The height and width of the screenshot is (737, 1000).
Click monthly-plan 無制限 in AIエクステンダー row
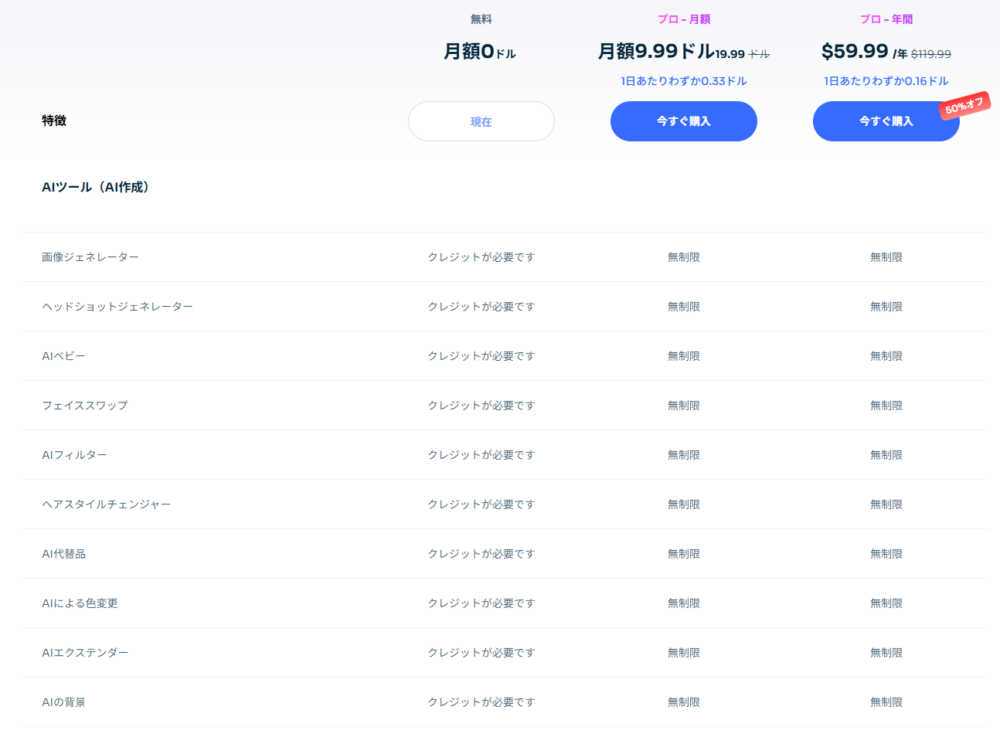[684, 652]
